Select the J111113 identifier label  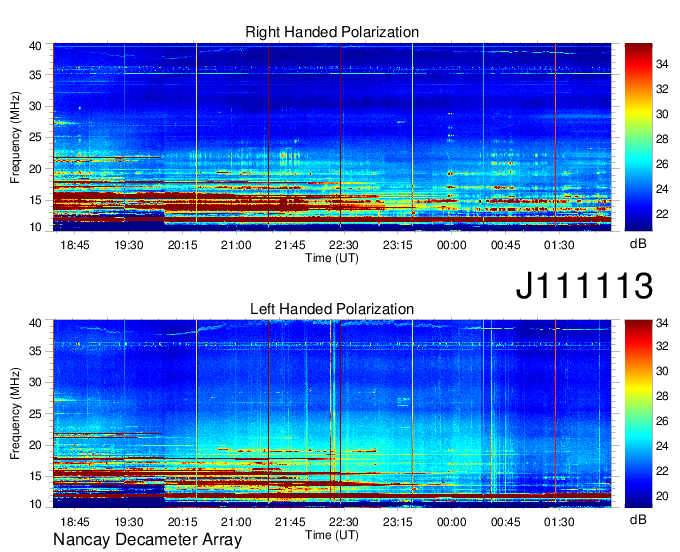[x=584, y=286]
